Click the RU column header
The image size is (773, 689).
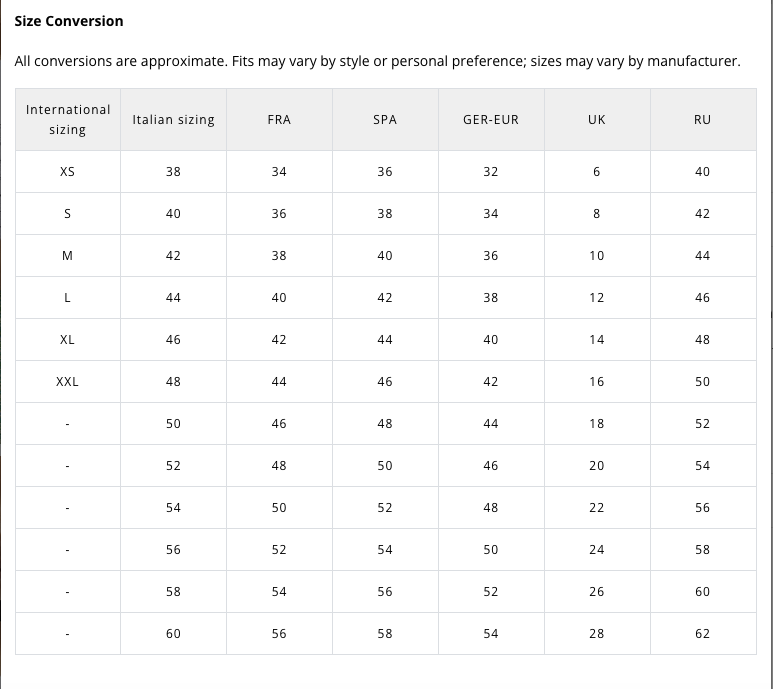point(702,119)
